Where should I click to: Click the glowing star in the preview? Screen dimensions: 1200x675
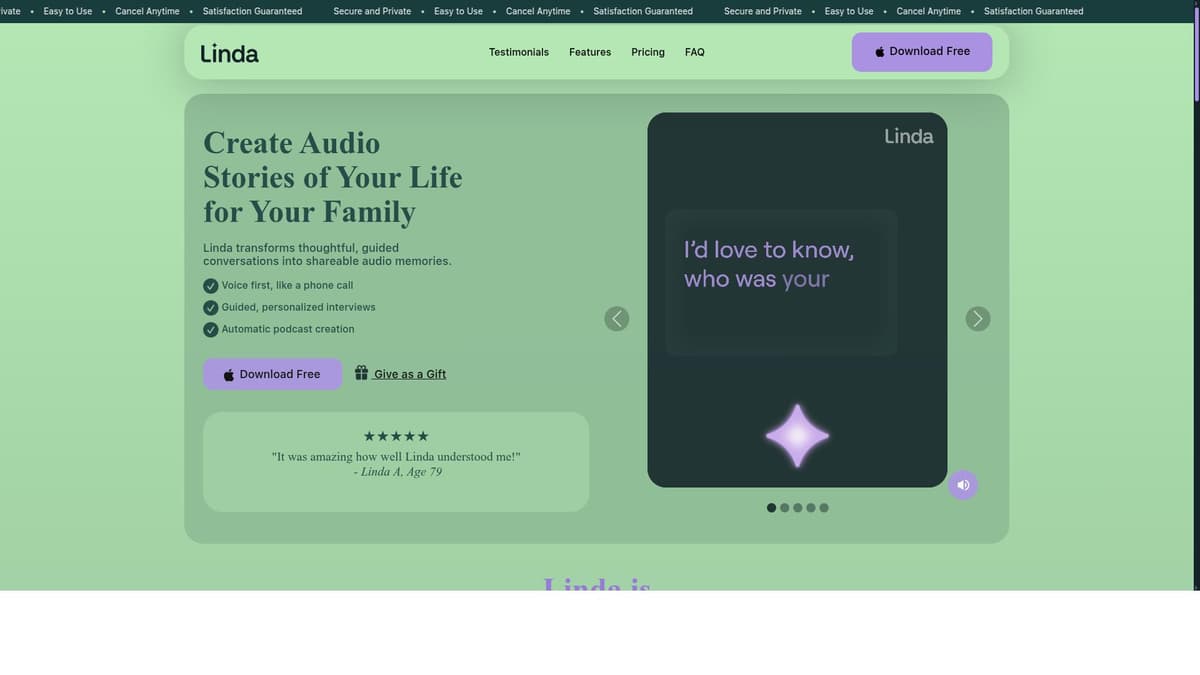pyautogui.click(x=797, y=436)
